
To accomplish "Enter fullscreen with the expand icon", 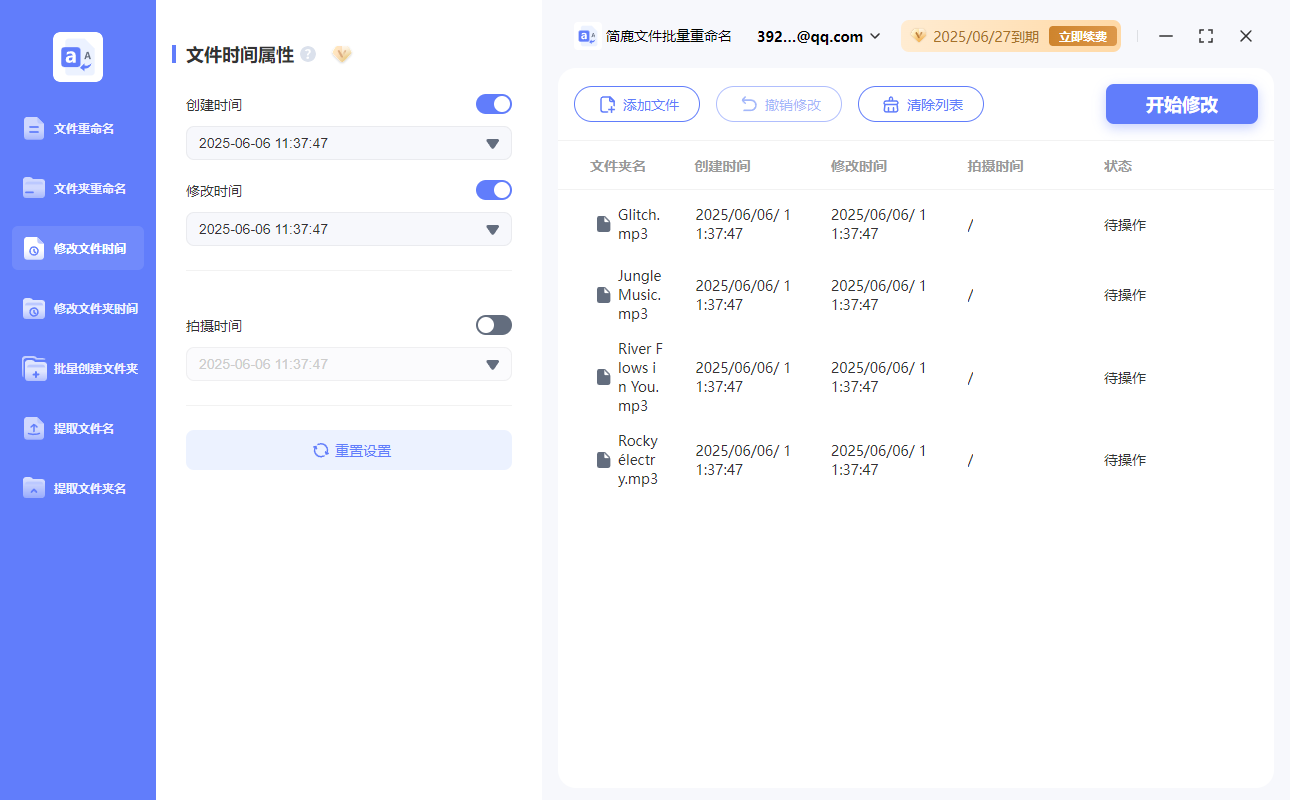I will click(x=1205, y=36).
